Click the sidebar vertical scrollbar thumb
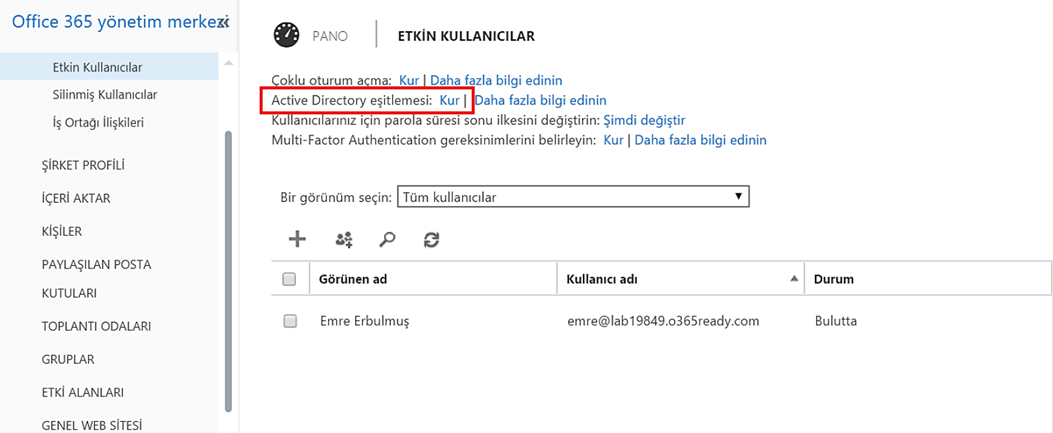 [x=228, y=271]
